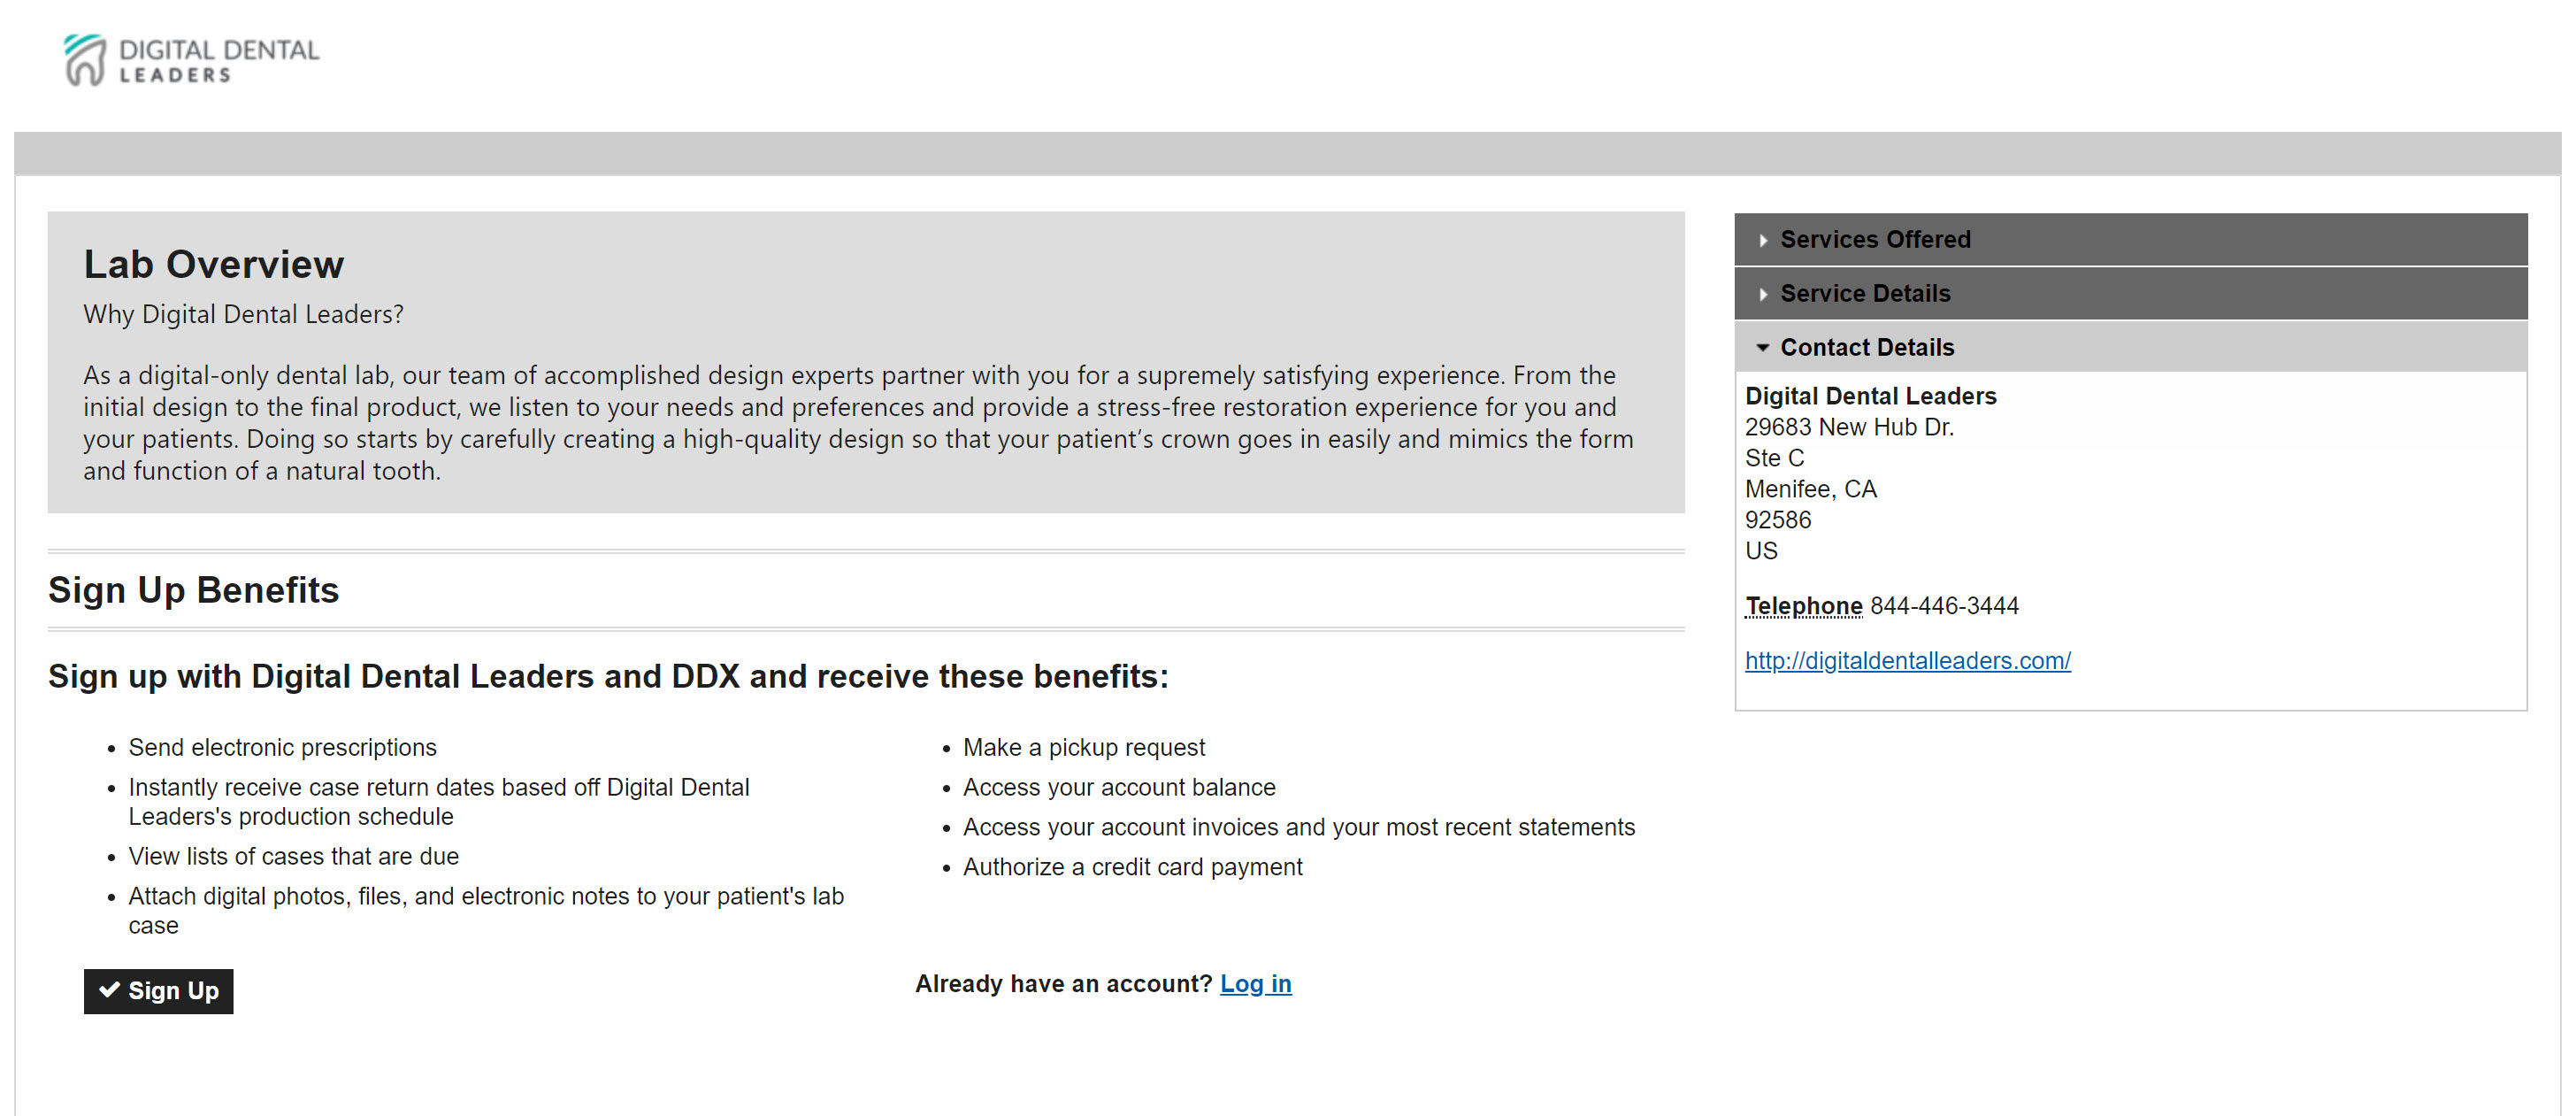
Task: Click 'View lists of cases that are due'
Action: (x=293, y=857)
